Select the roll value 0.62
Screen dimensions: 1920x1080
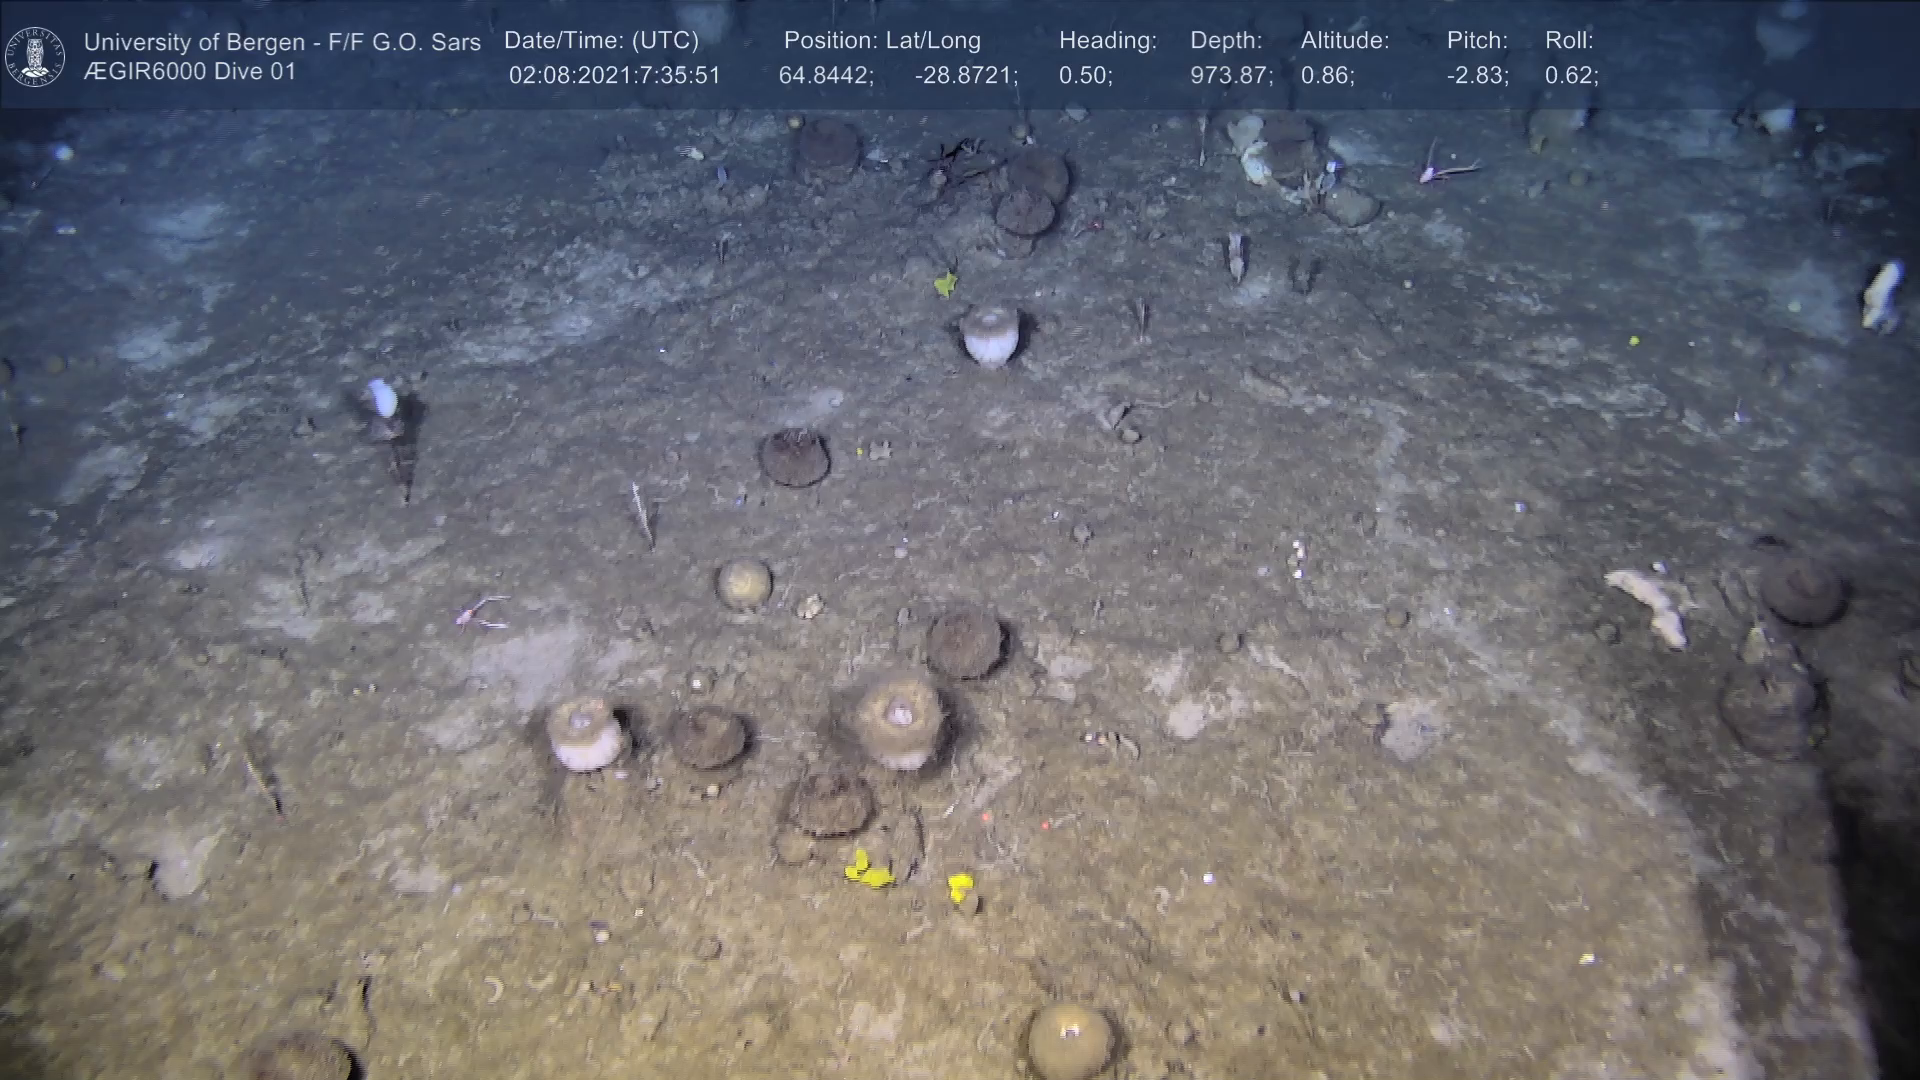pyautogui.click(x=1571, y=76)
